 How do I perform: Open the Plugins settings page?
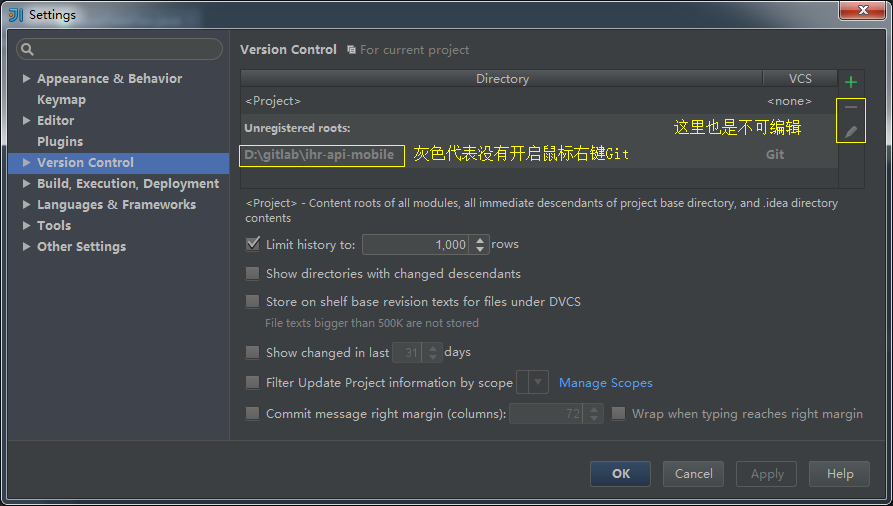point(60,141)
